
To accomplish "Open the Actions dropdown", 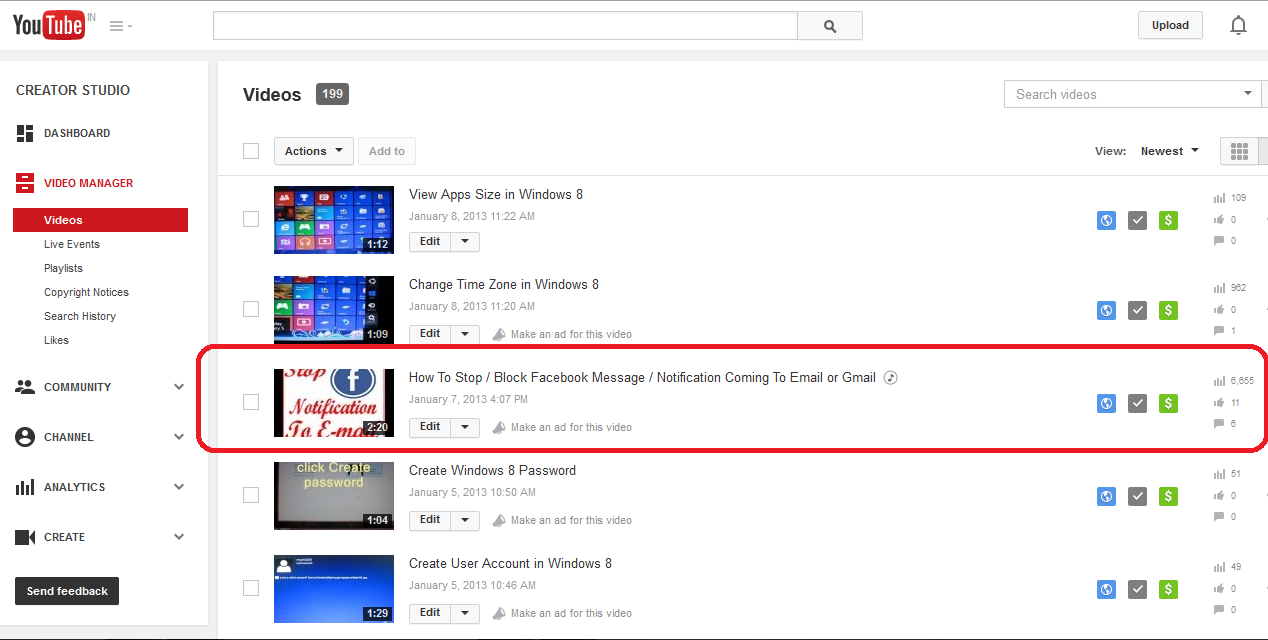I will pyautogui.click(x=314, y=151).
